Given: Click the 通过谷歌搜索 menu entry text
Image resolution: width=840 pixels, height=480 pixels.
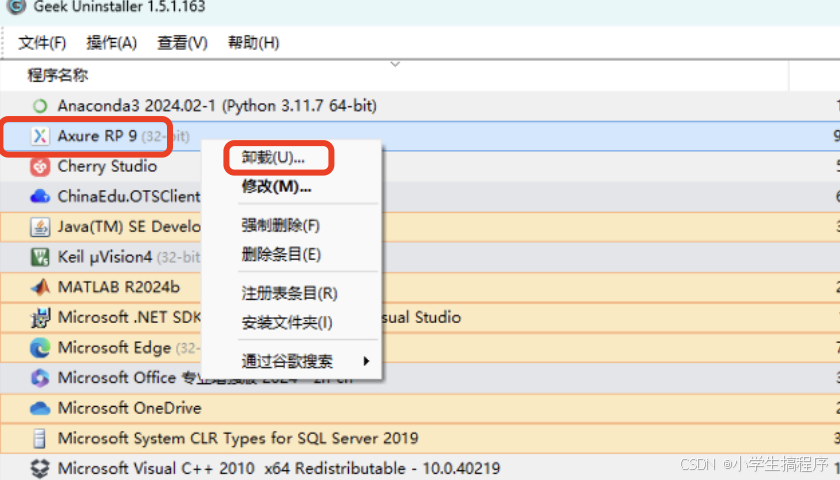Looking at the screenshot, I should click(x=287, y=361).
